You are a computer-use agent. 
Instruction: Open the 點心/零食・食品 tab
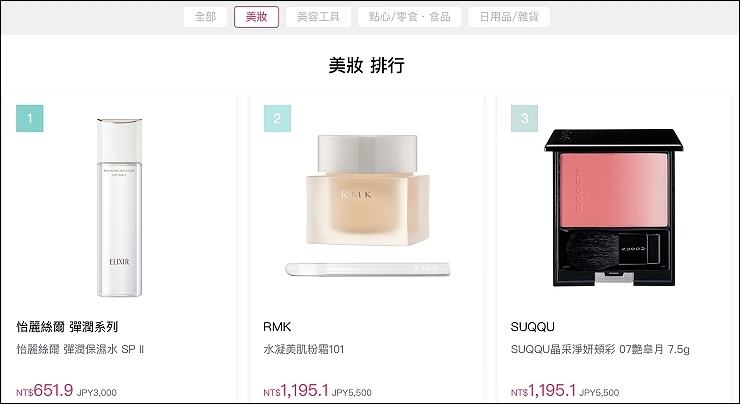[x=410, y=17]
